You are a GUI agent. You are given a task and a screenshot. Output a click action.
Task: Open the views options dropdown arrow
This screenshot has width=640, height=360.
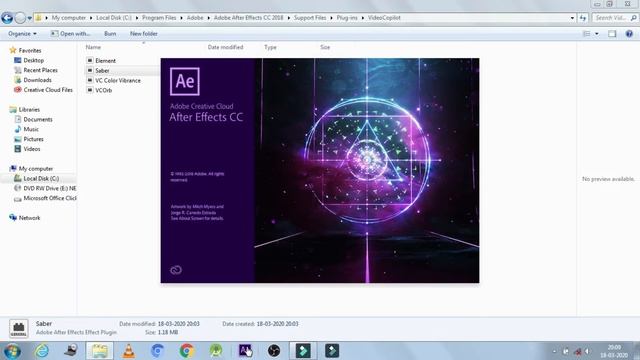597,34
